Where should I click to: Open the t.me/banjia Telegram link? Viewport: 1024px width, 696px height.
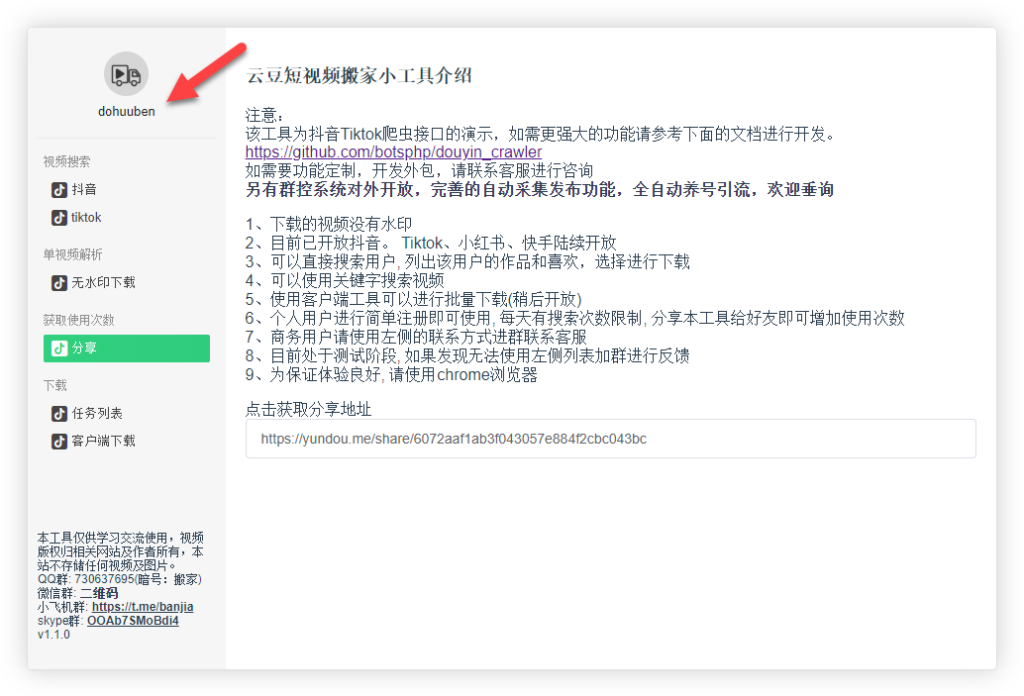[x=142, y=607]
